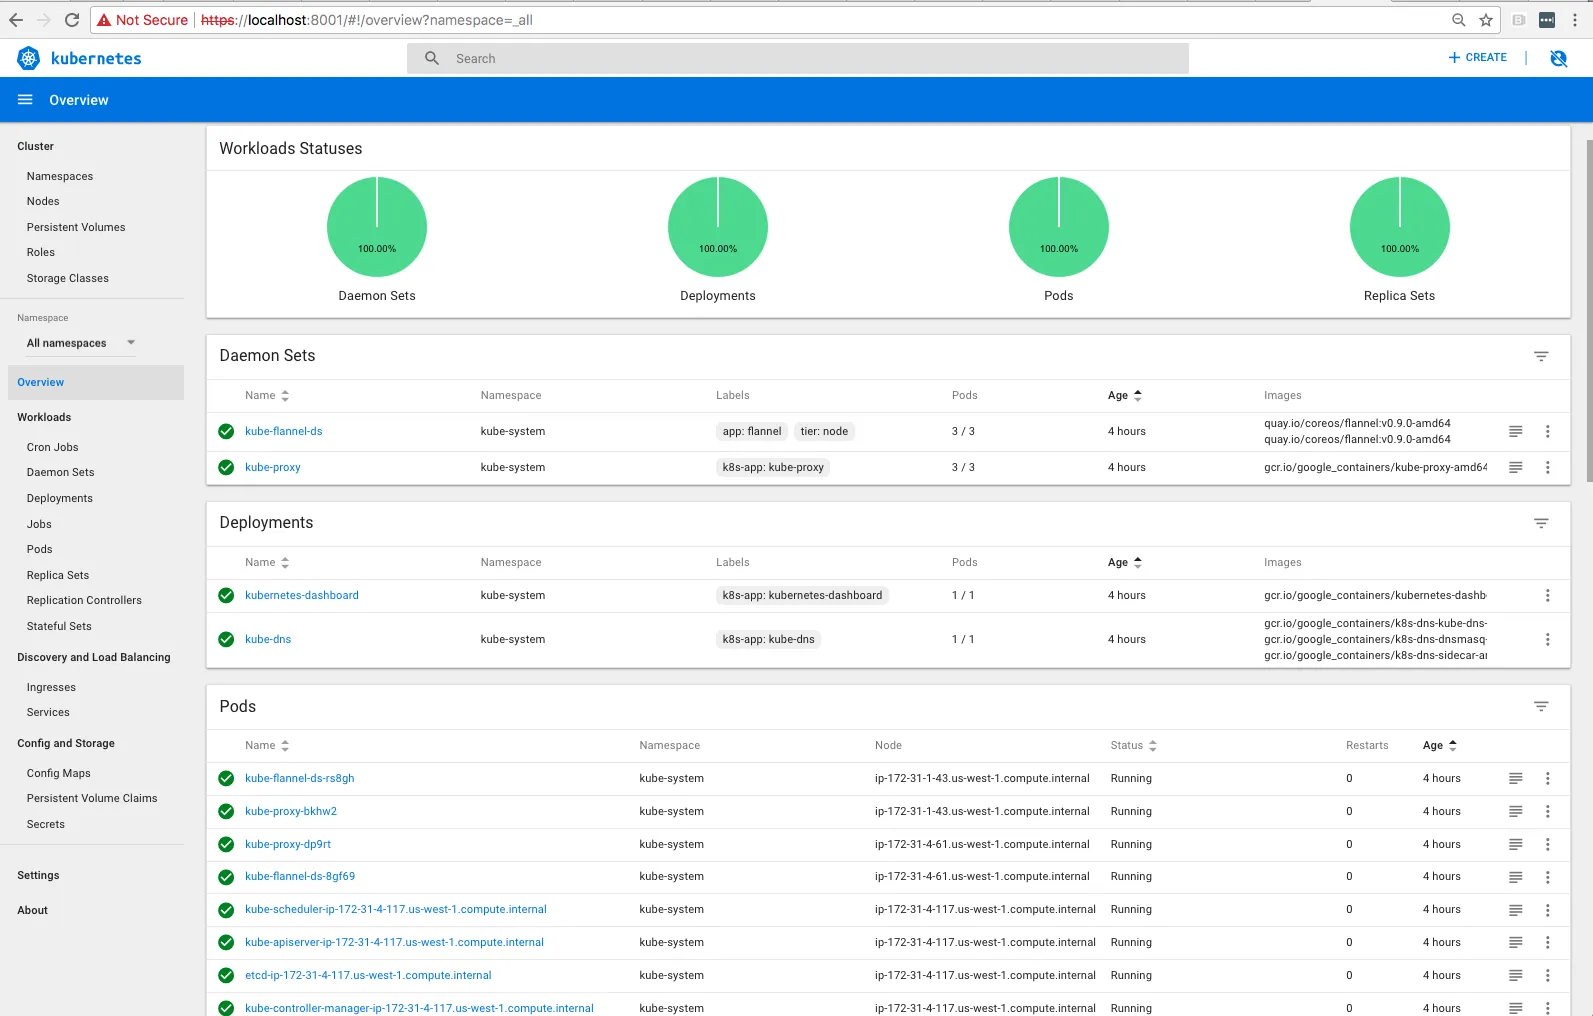This screenshot has width=1593, height=1016.
Task: Go to Namespaces in the sidebar
Action: [x=60, y=176]
